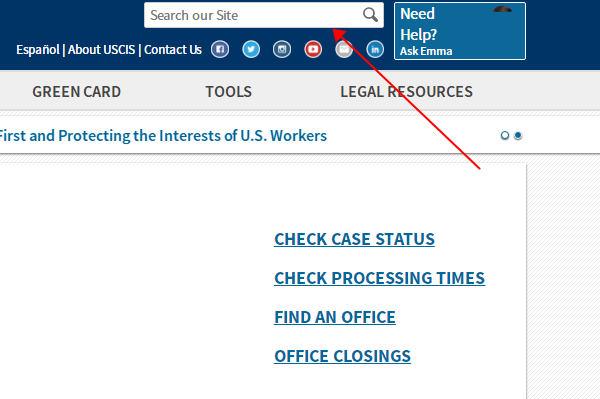Viewport: 600px width, 399px height.
Task: Open the TOOLS menu
Action: (x=228, y=92)
